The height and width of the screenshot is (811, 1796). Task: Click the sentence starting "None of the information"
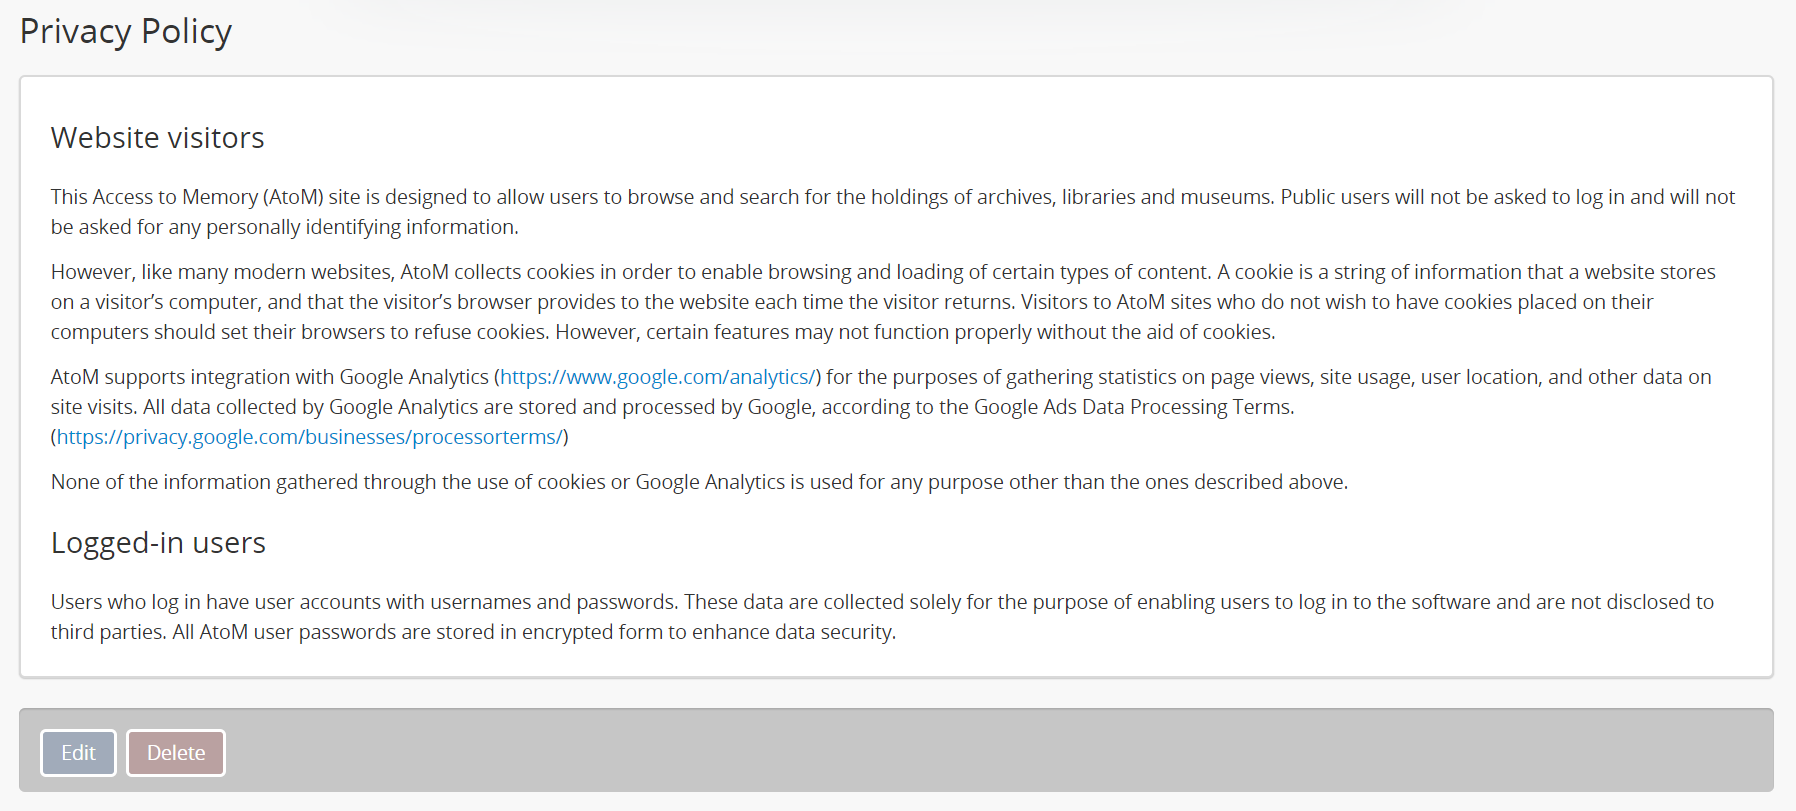click(x=698, y=482)
